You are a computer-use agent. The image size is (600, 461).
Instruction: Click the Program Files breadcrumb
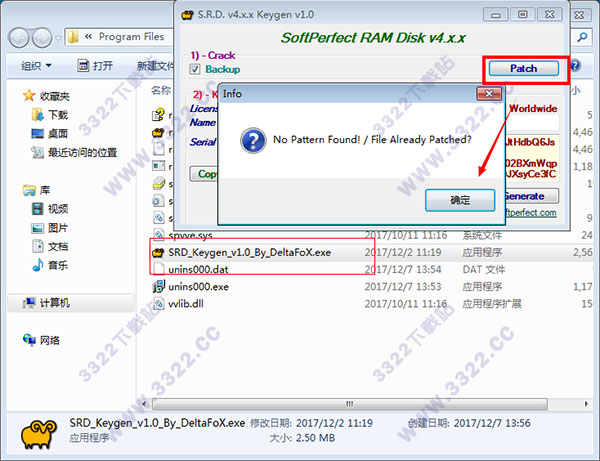[x=131, y=37]
